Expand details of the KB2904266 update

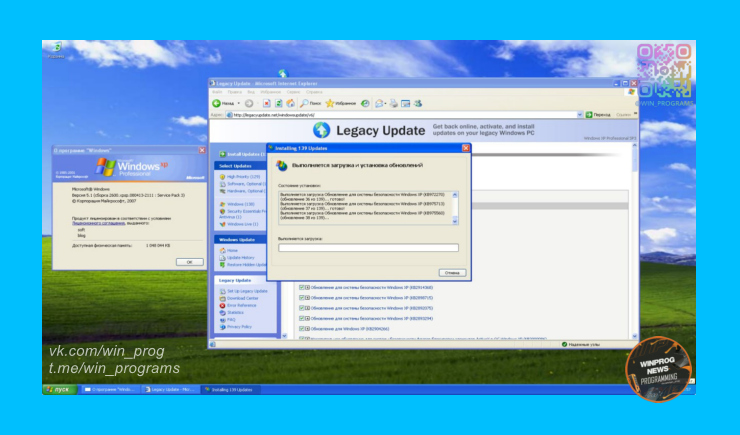(x=307, y=329)
